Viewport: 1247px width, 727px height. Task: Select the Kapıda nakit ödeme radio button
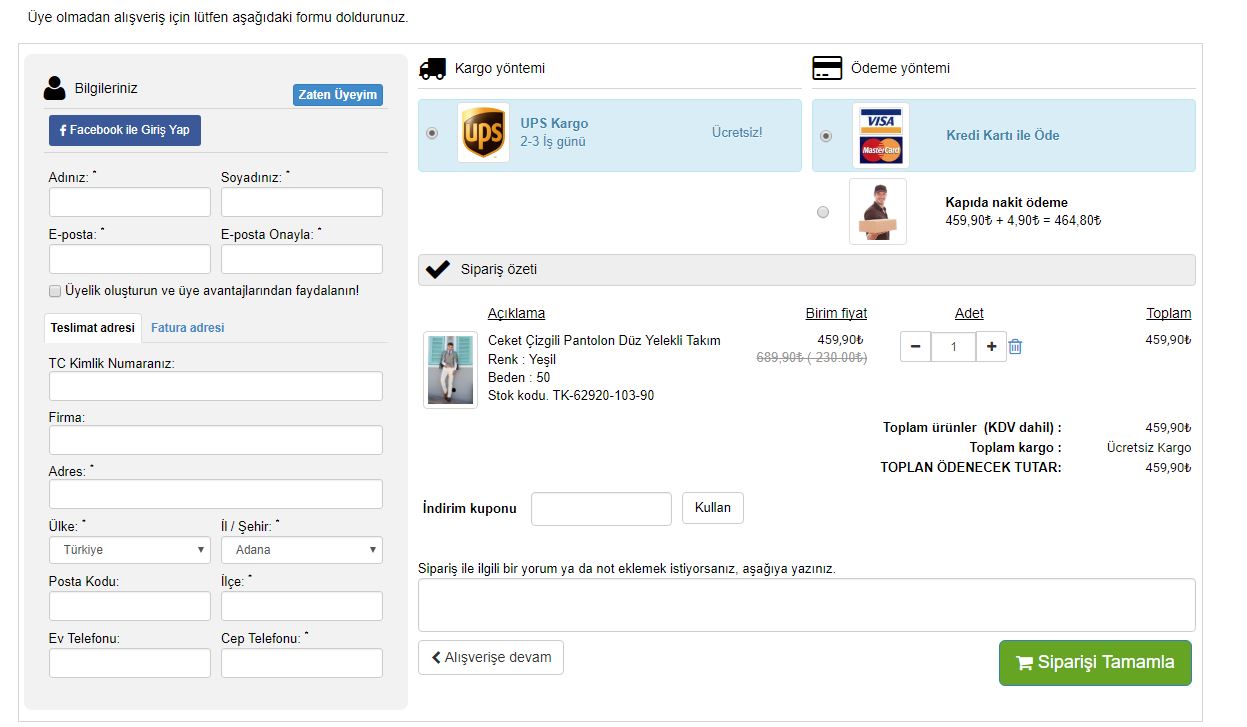823,212
